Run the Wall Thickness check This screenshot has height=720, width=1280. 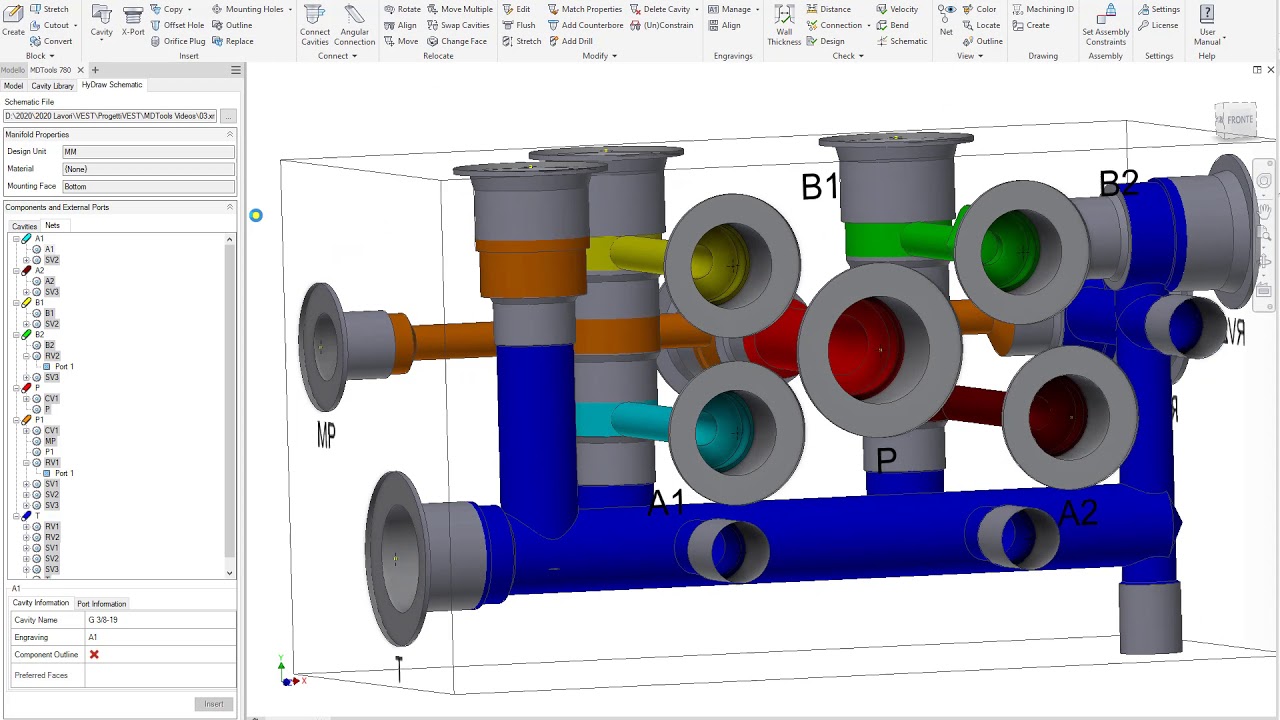(x=784, y=26)
